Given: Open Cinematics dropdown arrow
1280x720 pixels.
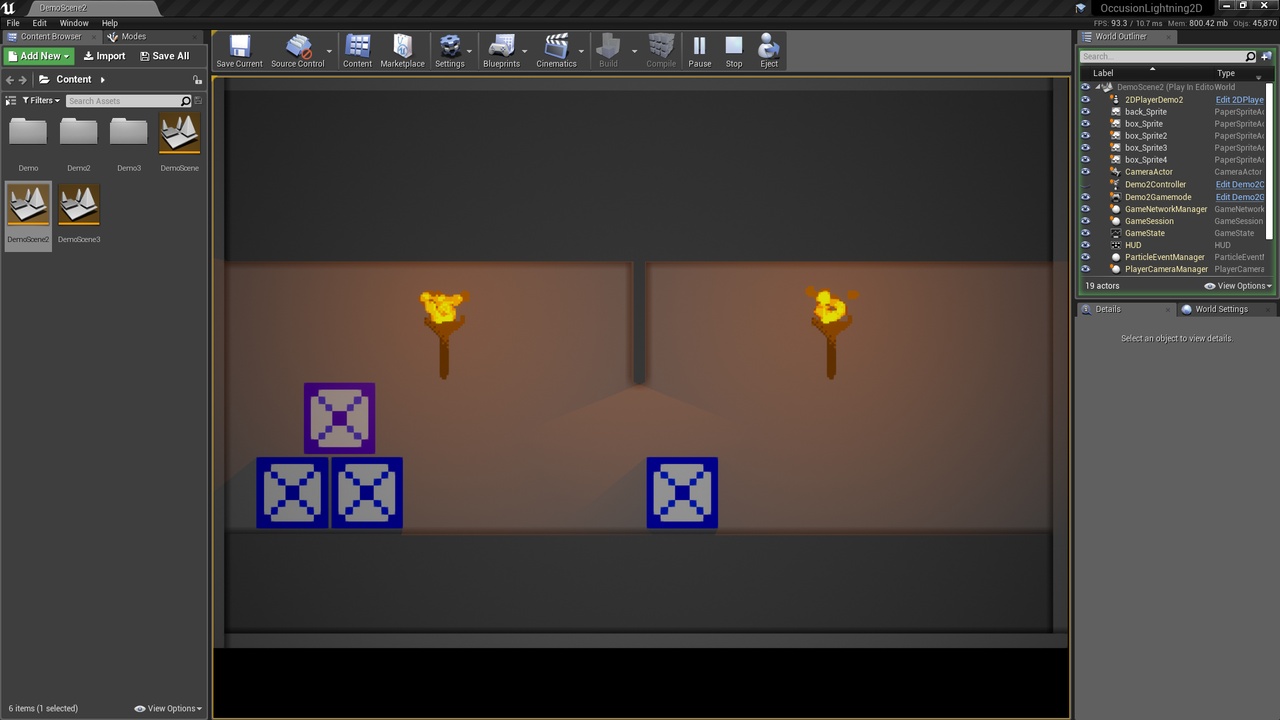Looking at the screenshot, I should coord(581,51).
